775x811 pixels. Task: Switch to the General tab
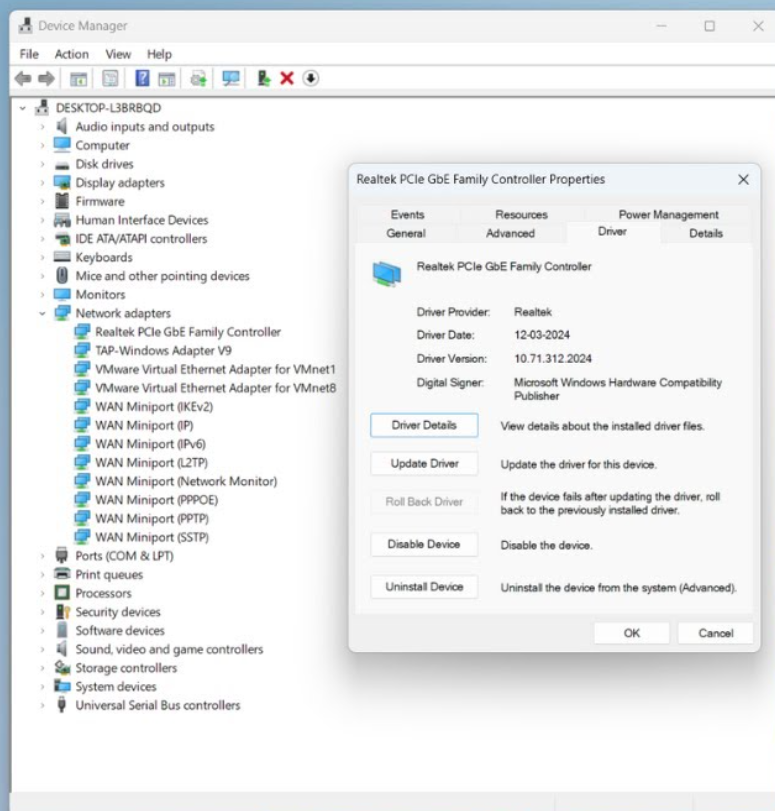click(406, 233)
